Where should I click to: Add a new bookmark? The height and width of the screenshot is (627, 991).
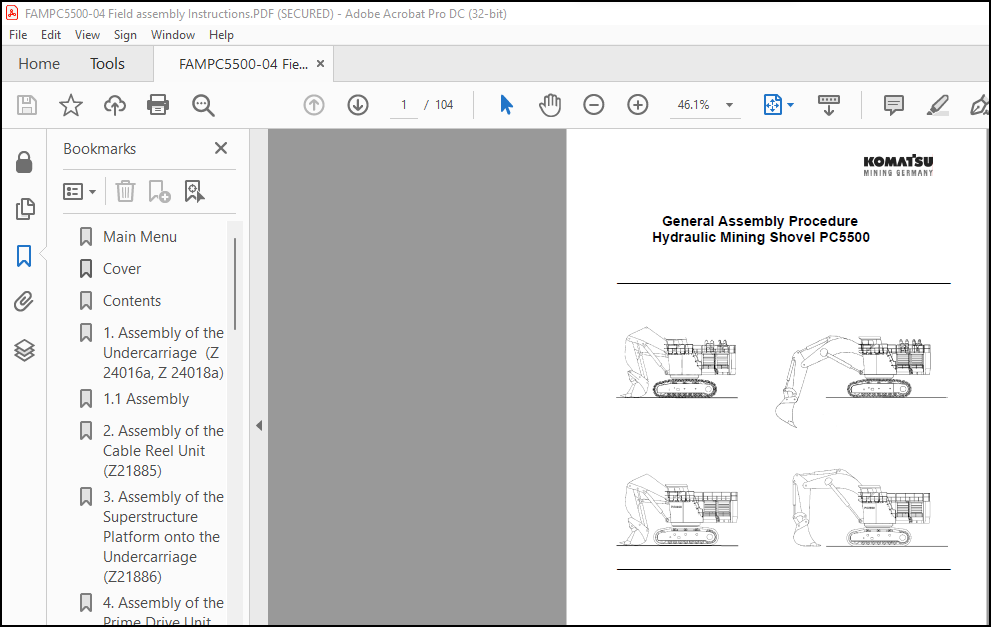tap(159, 191)
